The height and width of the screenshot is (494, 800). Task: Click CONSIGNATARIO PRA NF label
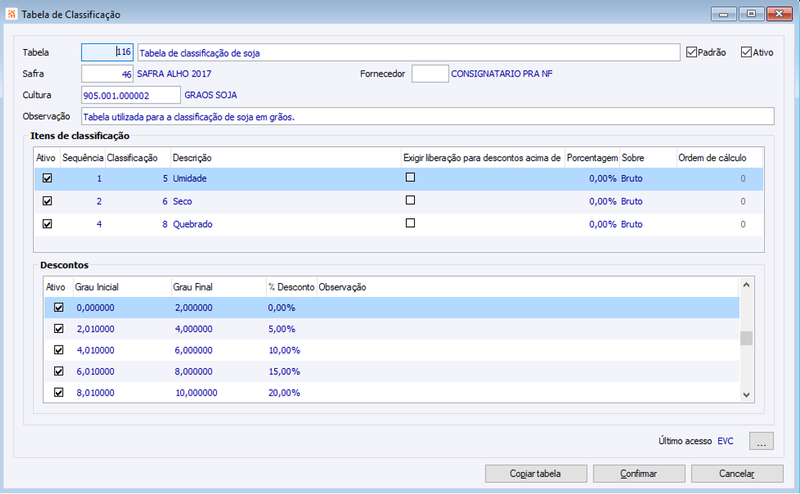click(502, 74)
